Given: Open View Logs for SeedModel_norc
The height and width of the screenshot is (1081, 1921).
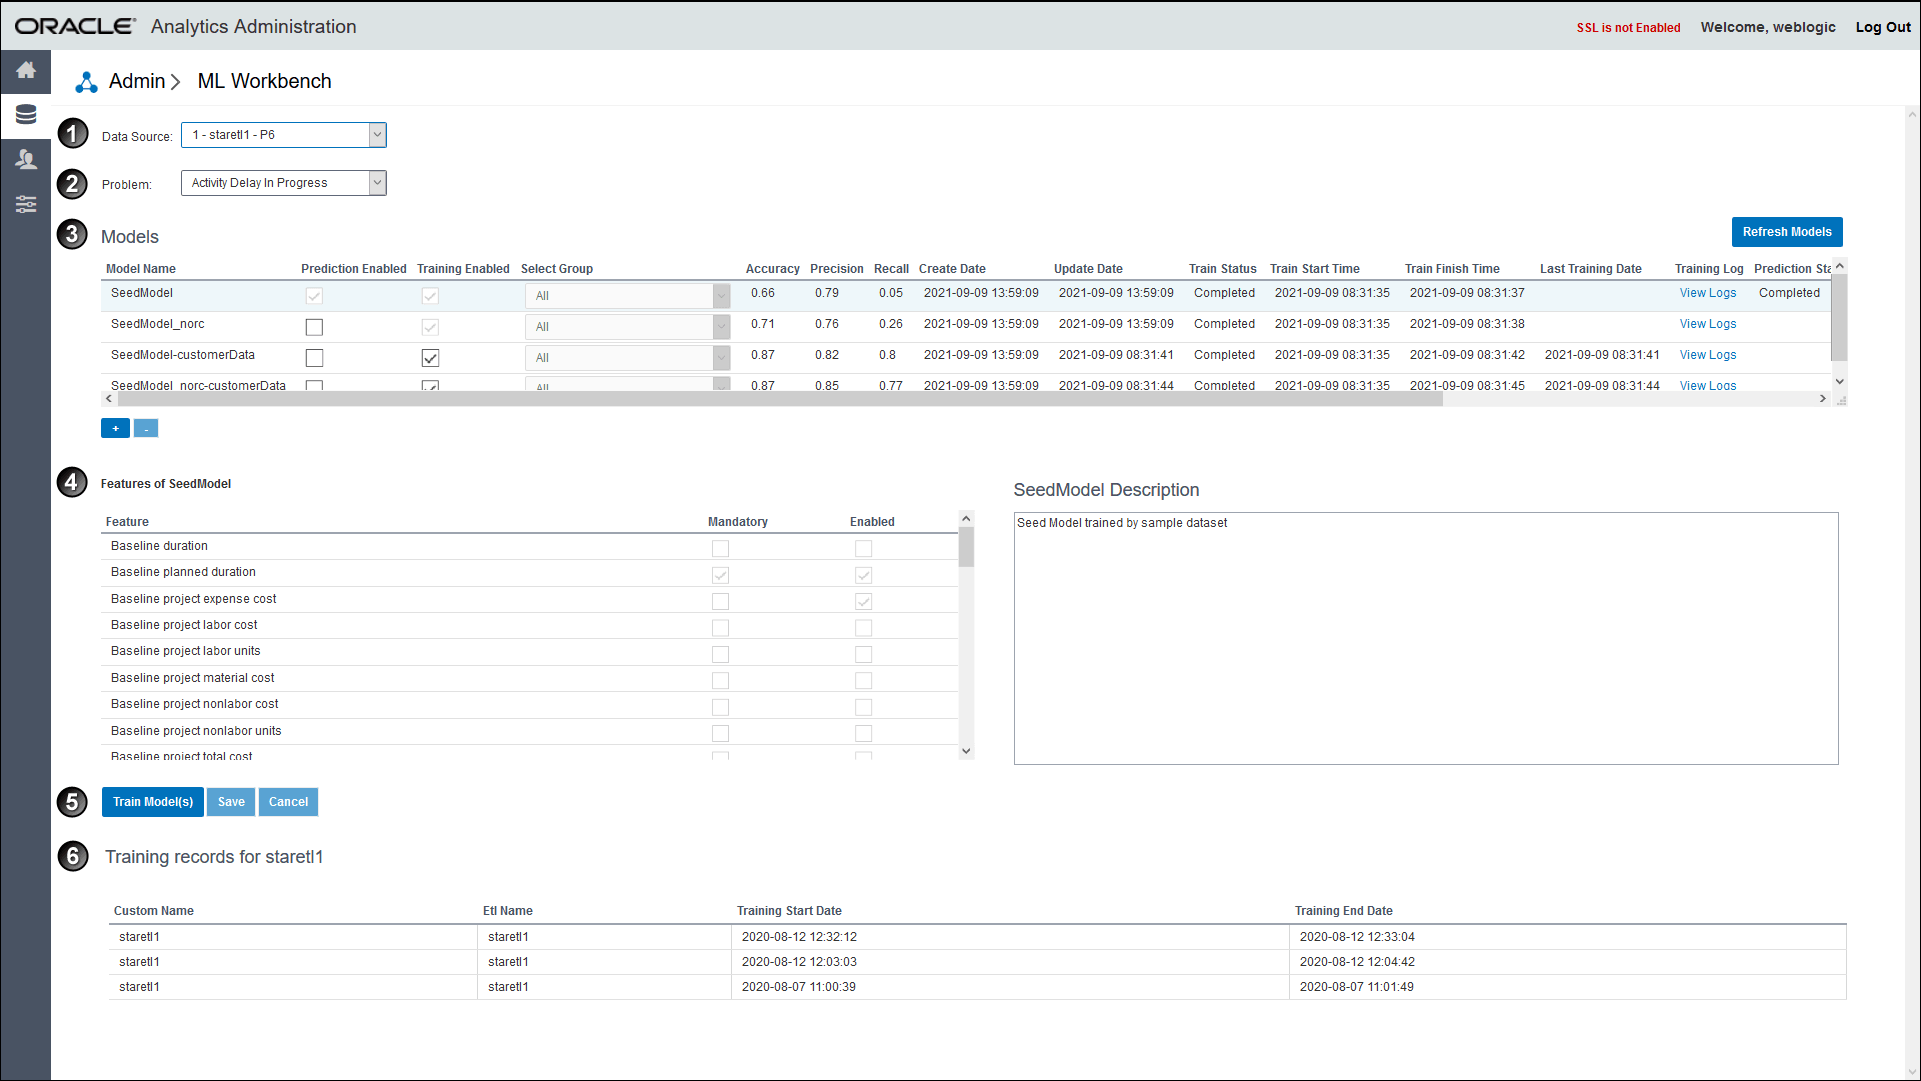Looking at the screenshot, I should pos(1708,324).
